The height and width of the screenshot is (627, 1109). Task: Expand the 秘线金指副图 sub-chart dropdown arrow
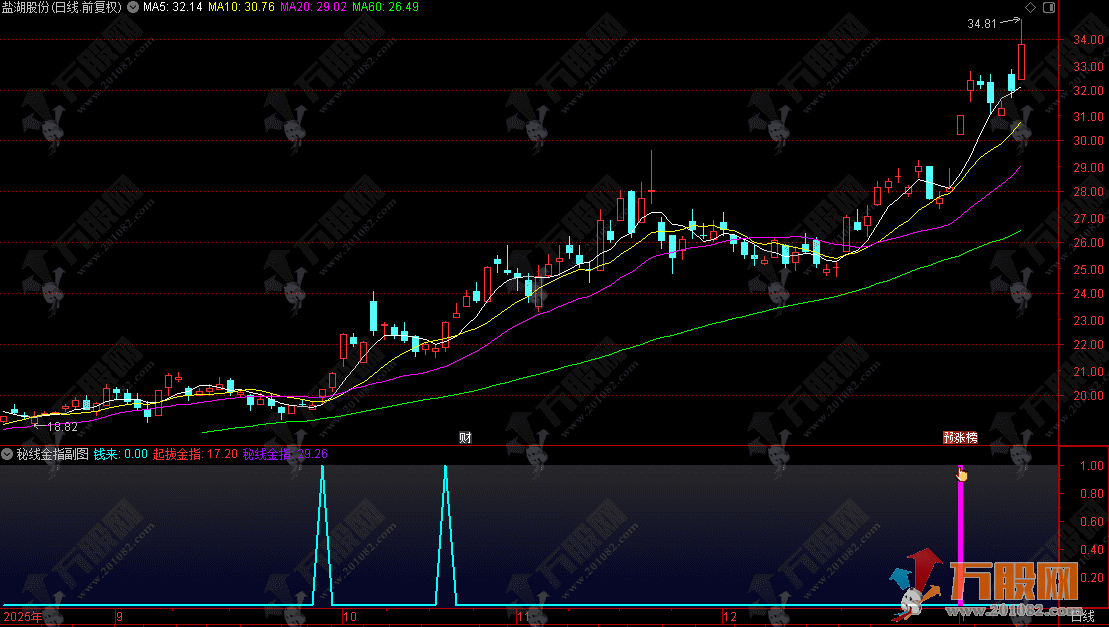(x=8, y=454)
